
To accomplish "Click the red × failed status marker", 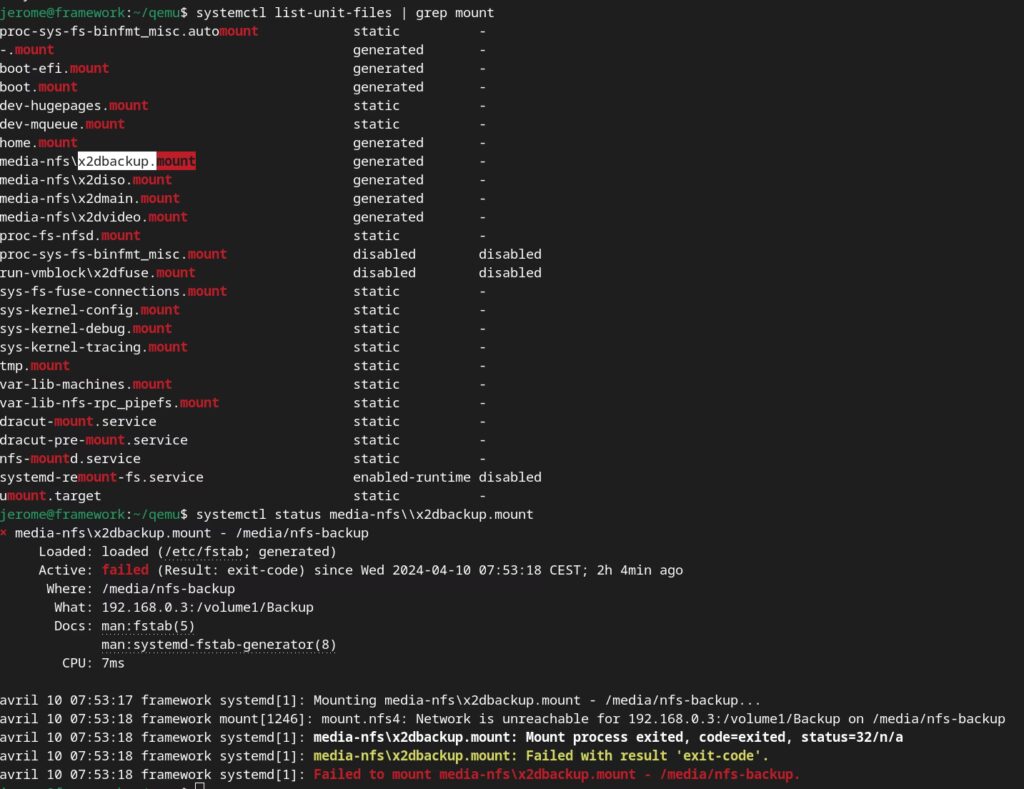I will (x=5, y=533).
